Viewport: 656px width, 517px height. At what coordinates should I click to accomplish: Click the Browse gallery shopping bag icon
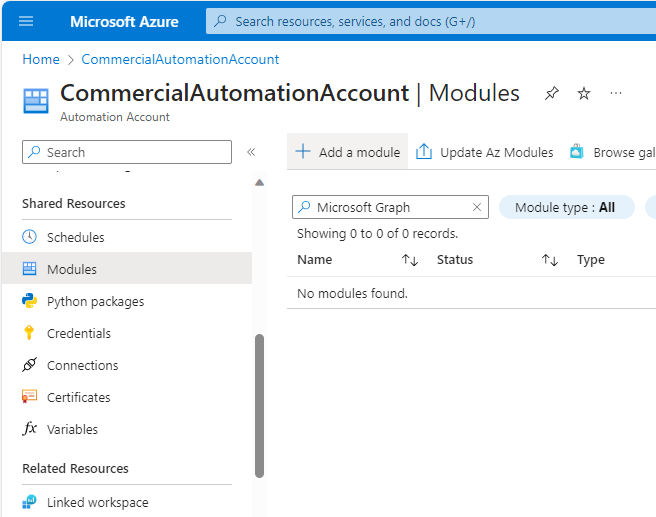click(x=577, y=151)
